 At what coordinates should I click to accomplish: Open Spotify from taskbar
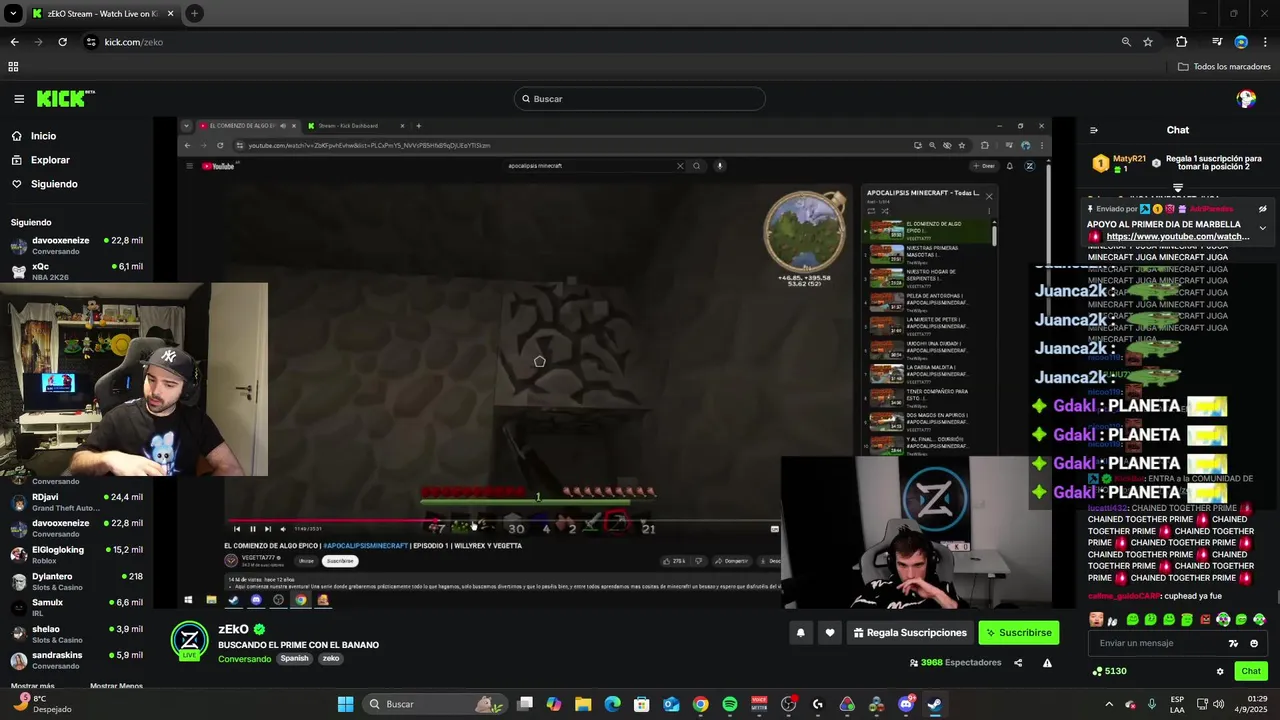(730, 704)
